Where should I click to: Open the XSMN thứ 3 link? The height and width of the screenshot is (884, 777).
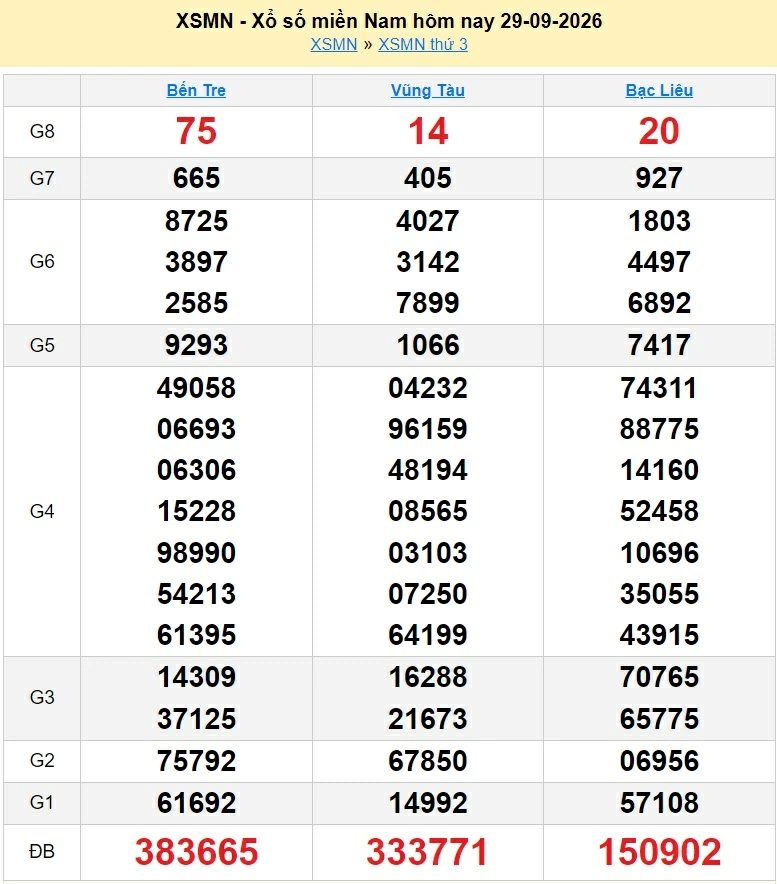(423, 45)
